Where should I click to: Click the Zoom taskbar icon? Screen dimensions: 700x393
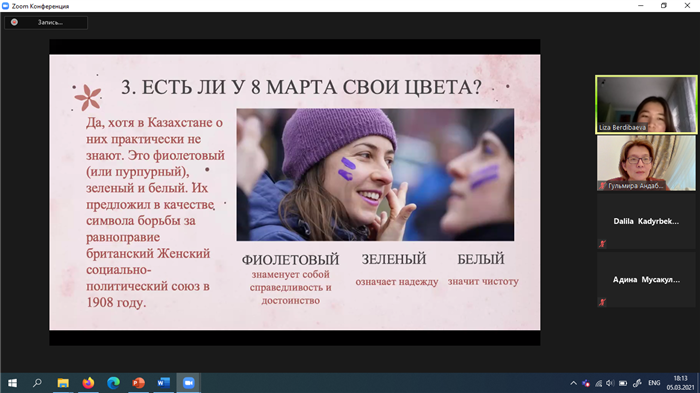point(188,383)
